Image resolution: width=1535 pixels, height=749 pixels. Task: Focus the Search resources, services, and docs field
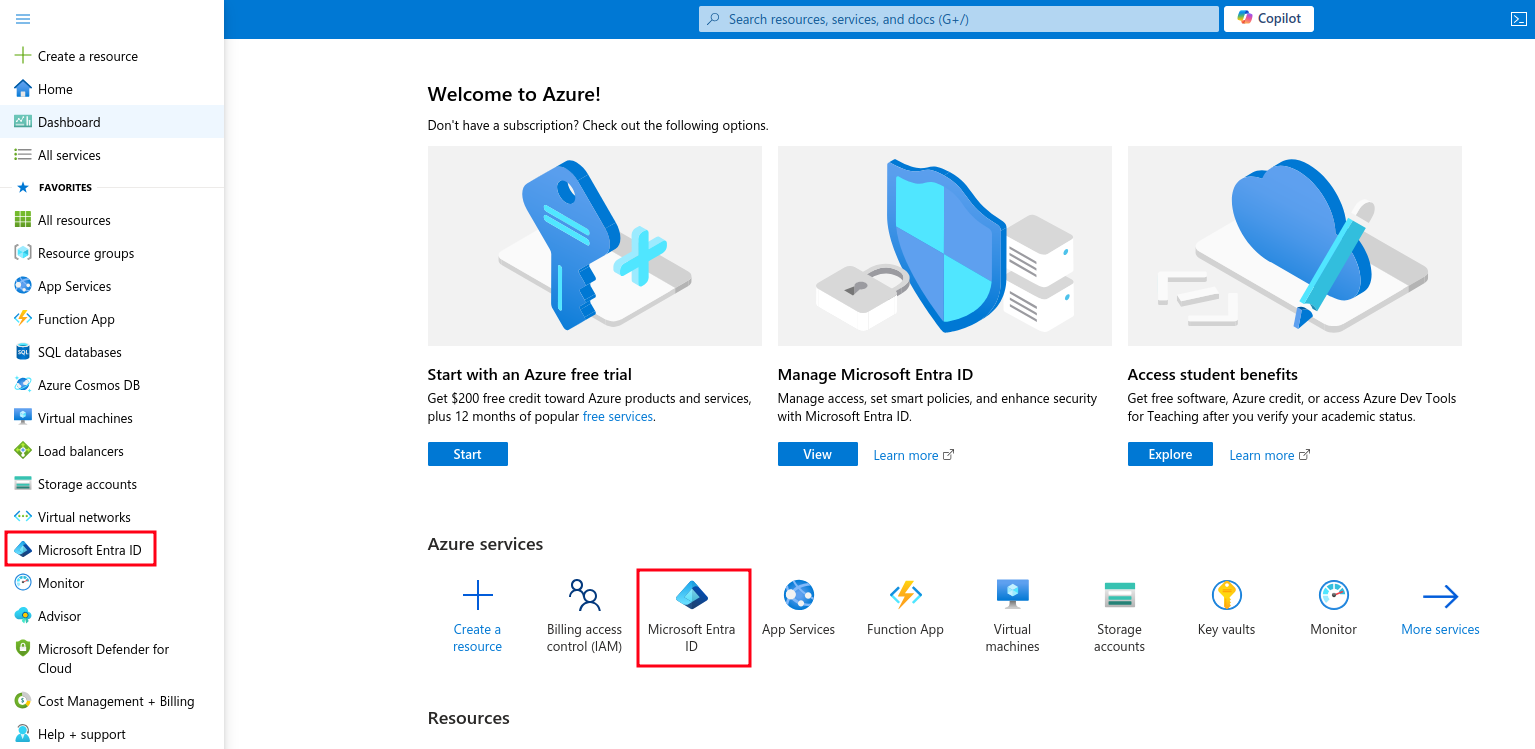[958, 19]
